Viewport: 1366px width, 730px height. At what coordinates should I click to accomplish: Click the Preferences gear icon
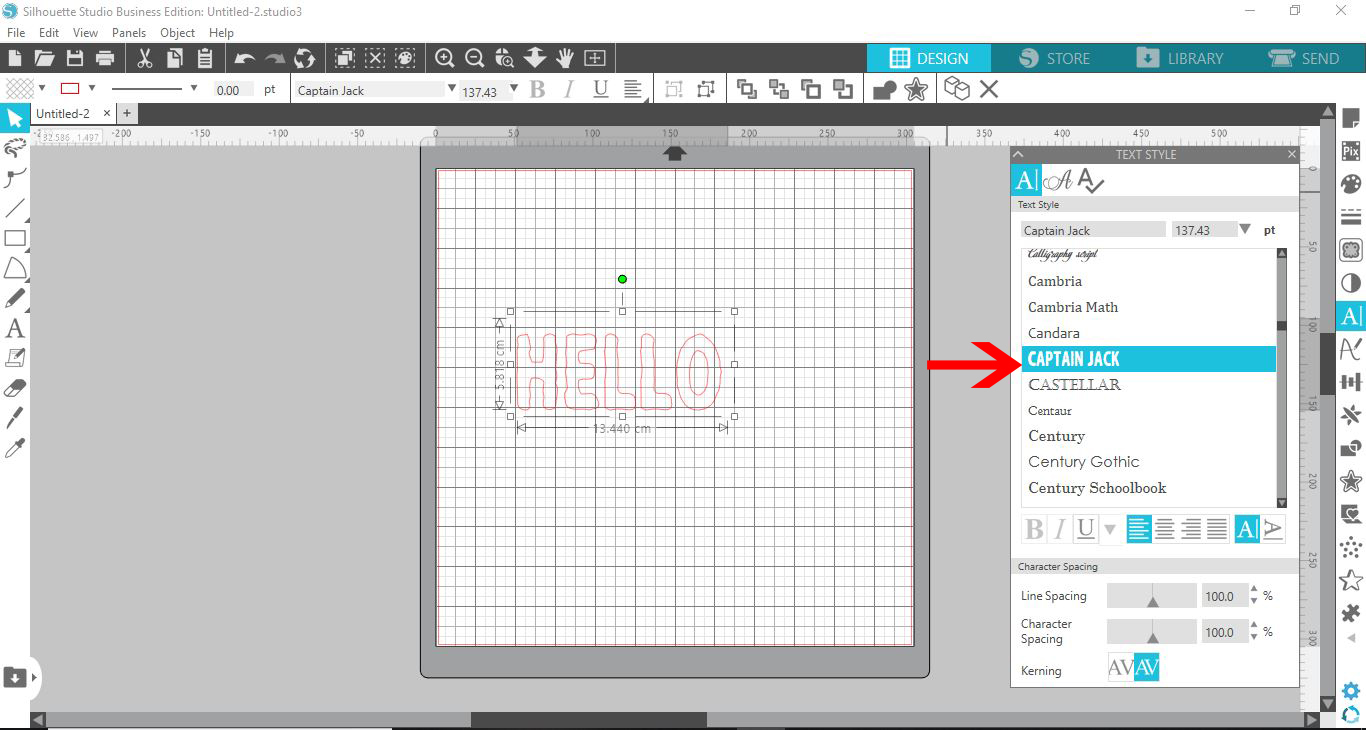[x=1351, y=691]
